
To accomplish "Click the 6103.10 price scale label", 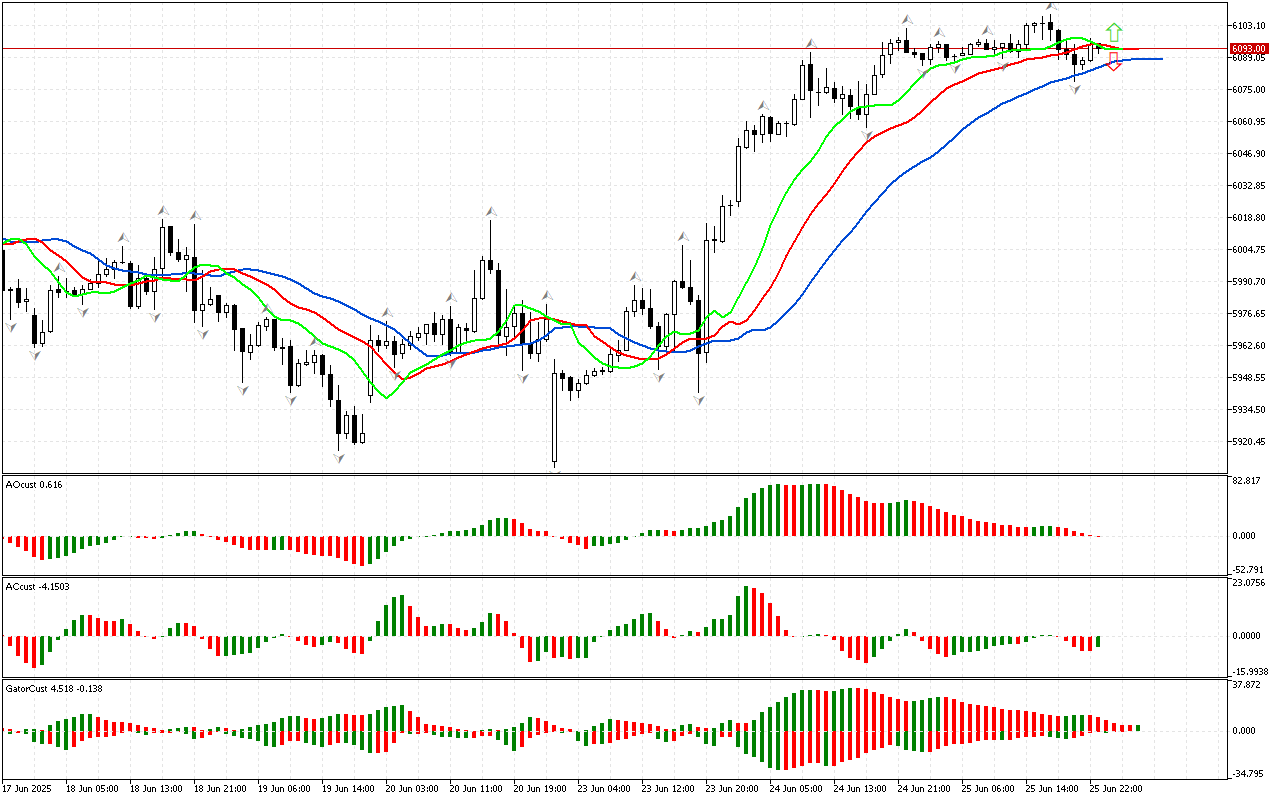I will (1248, 25).
